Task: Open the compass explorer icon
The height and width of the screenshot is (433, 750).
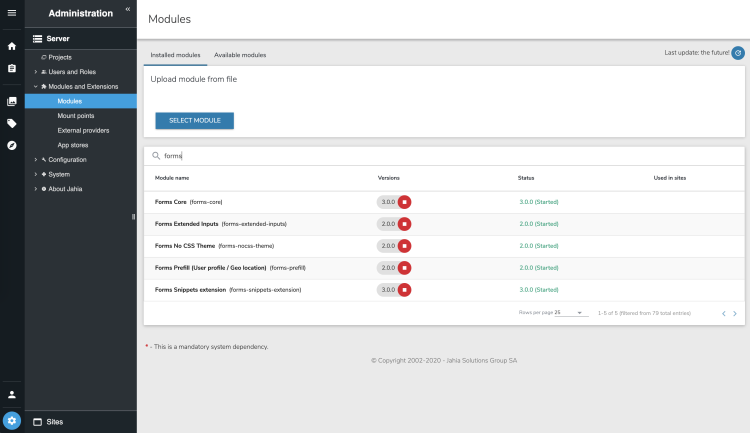Action: click(x=12, y=145)
